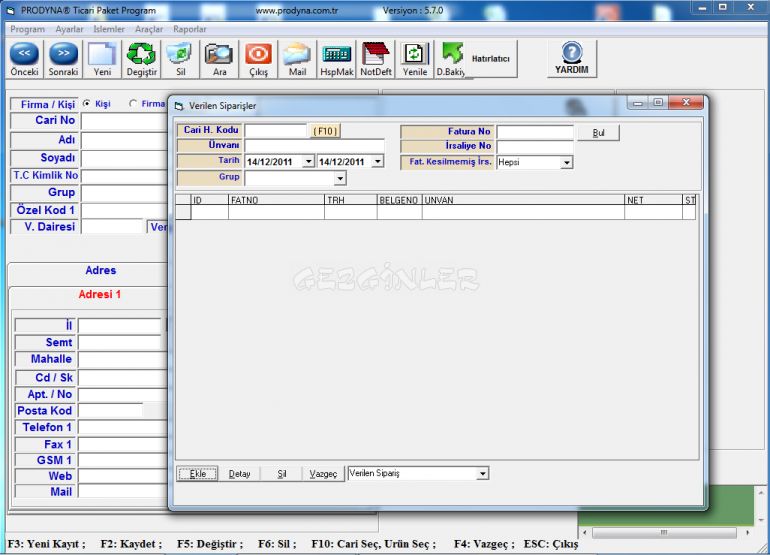Open the YARDIM help icon
This screenshot has height=555, width=770.
[x=572, y=59]
